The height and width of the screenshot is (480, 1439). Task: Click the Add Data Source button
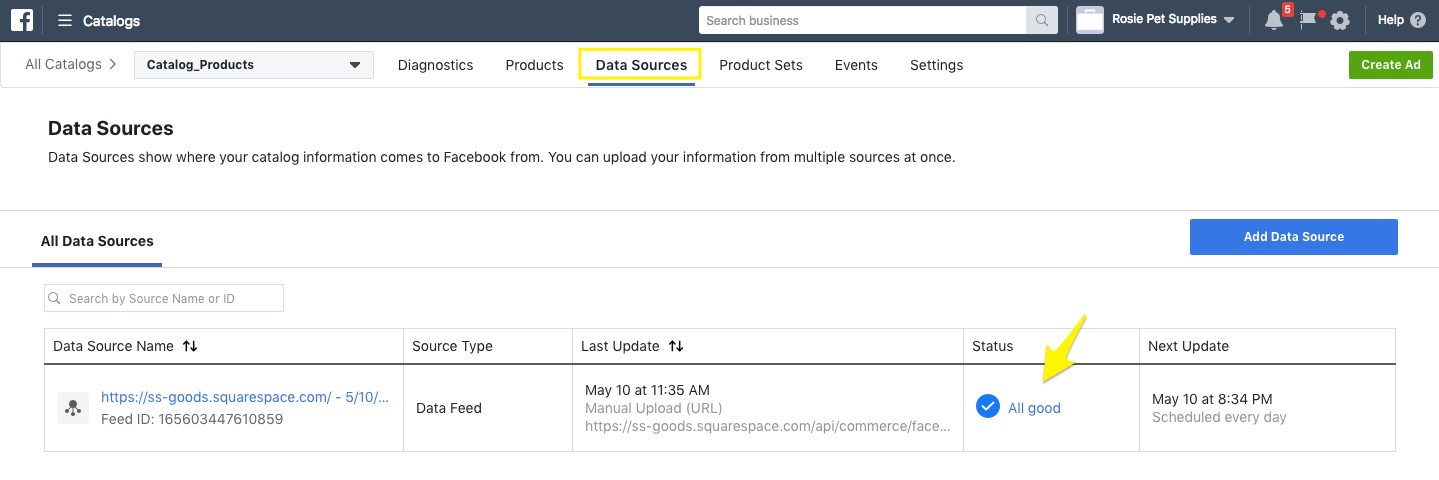coord(1293,237)
